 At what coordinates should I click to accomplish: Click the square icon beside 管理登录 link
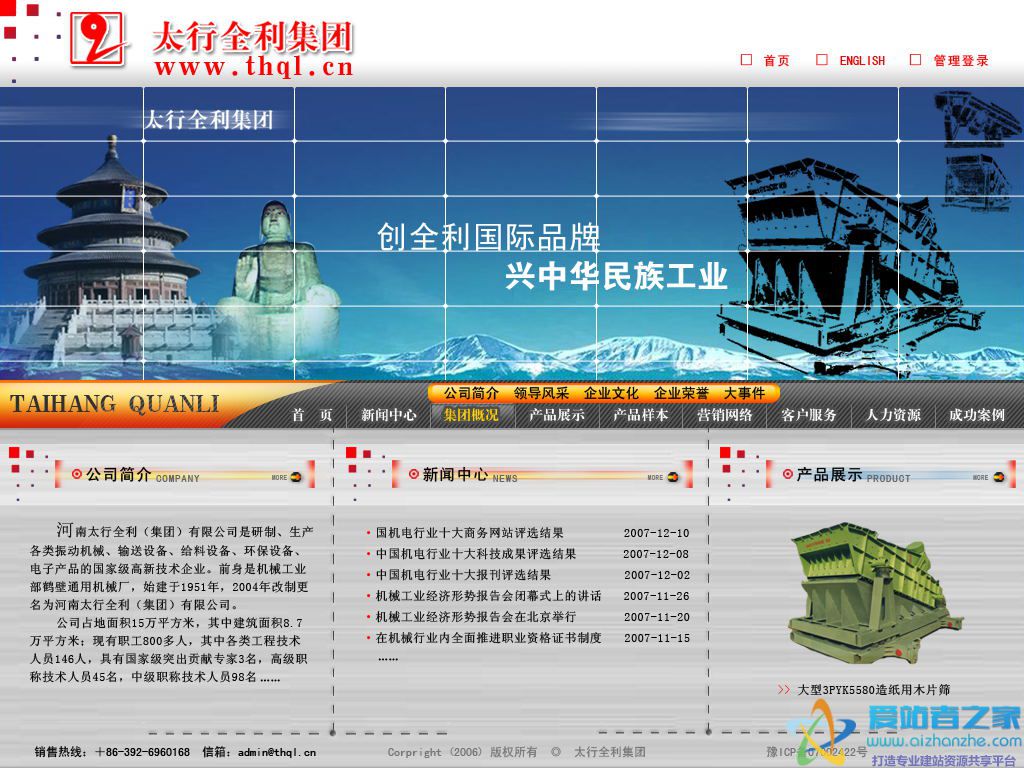[915, 60]
